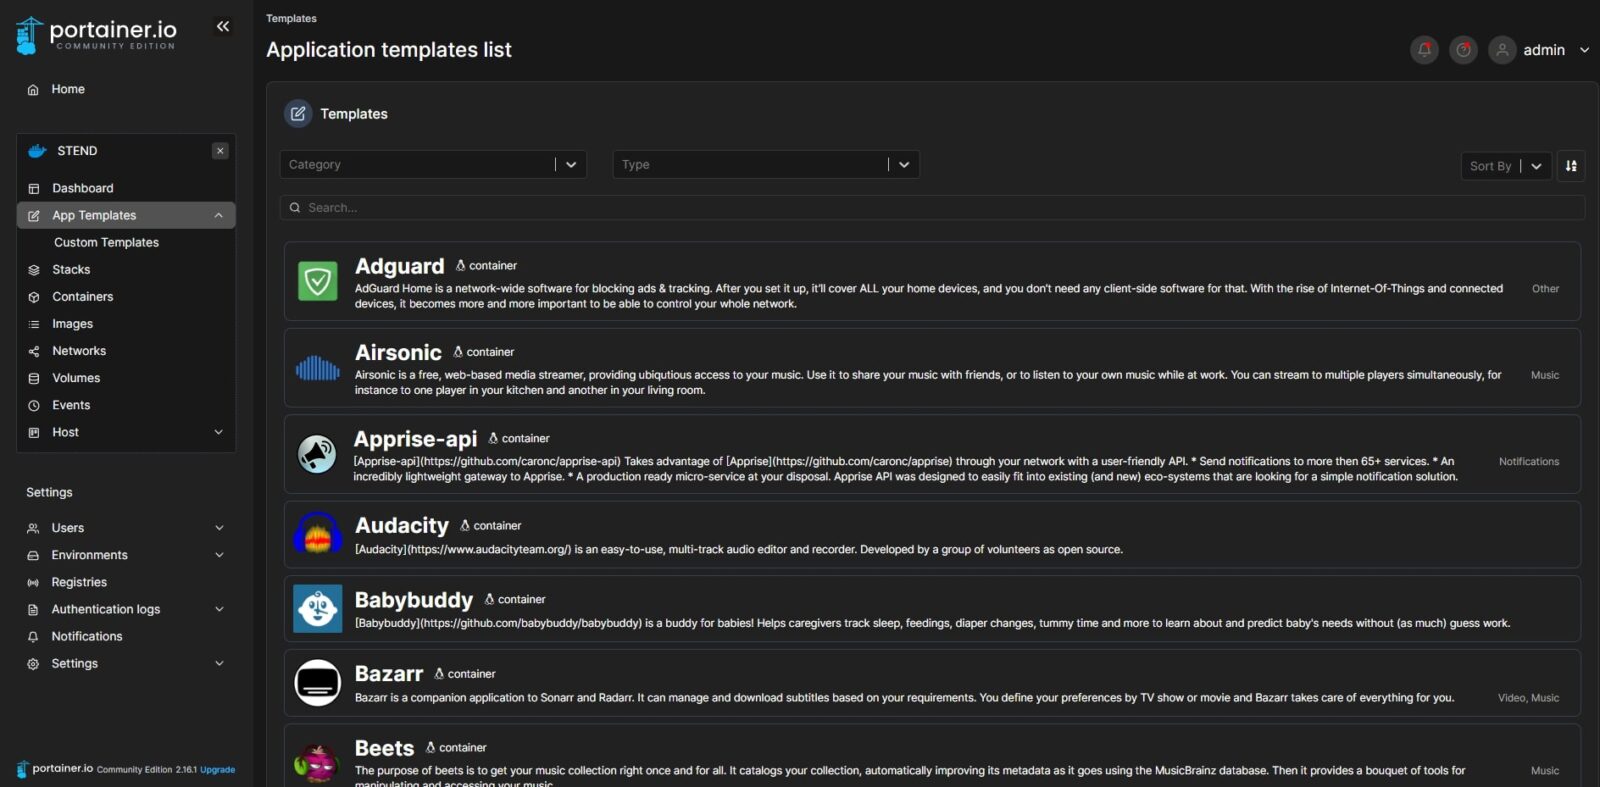Click the Apprise-api megaphone logo
Viewport: 1600px width, 787px height.
317,454
